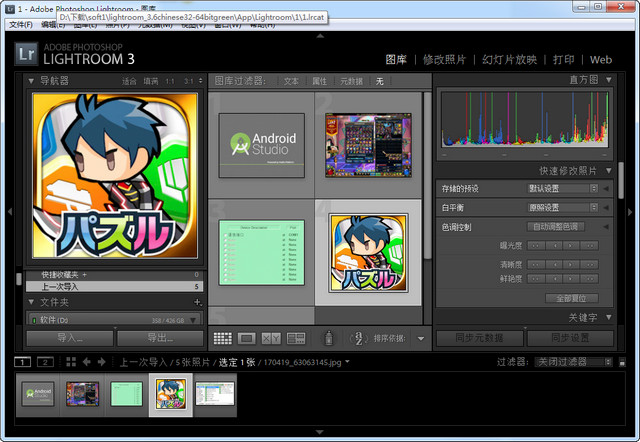Enable 文本 library filter
This screenshot has height=442, width=640.
291,81
